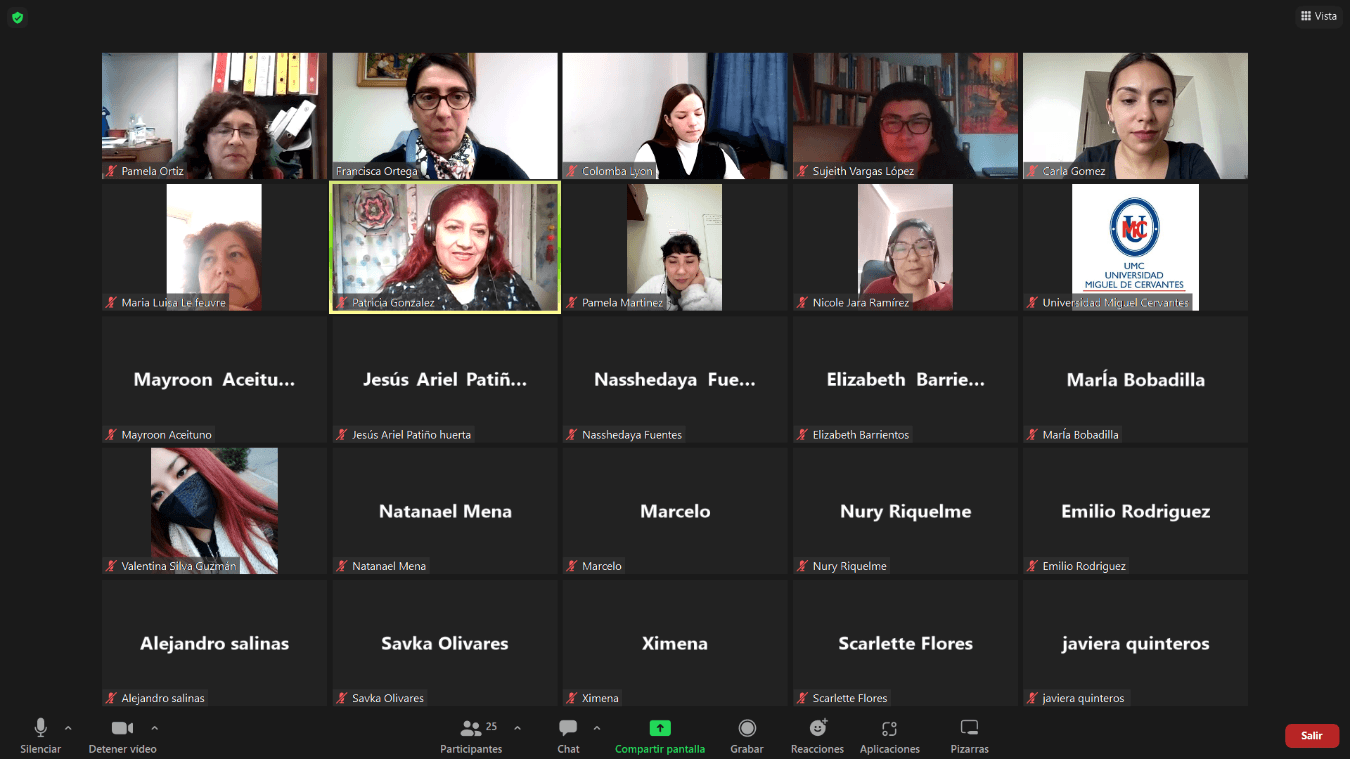Click the large 'Nasshedaya Fue...' name

pyautogui.click(x=675, y=380)
